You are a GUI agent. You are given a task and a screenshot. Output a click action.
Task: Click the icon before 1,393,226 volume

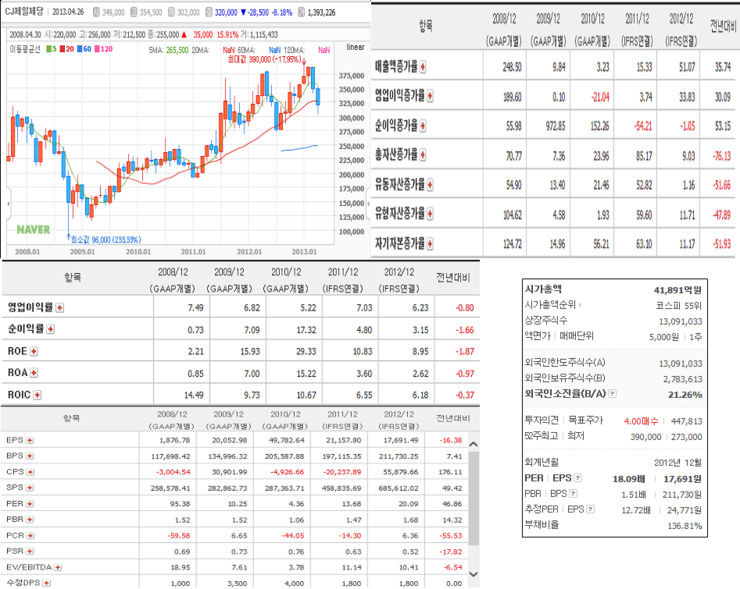pyautogui.click(x=302, y=12)
